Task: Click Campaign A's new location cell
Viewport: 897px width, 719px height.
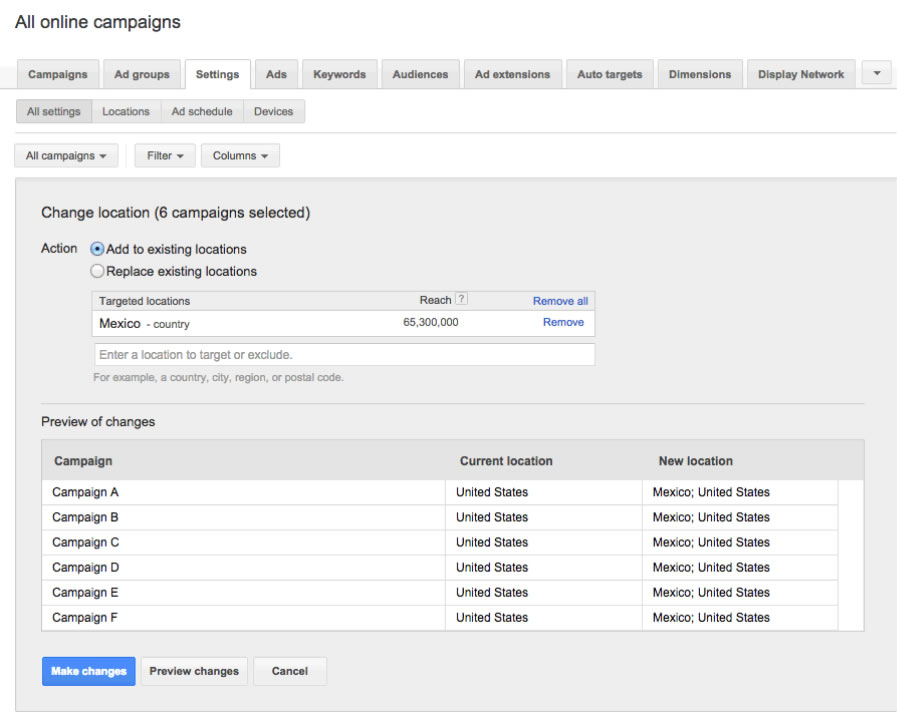Action: pyautogui.click(x=740, y=492)
